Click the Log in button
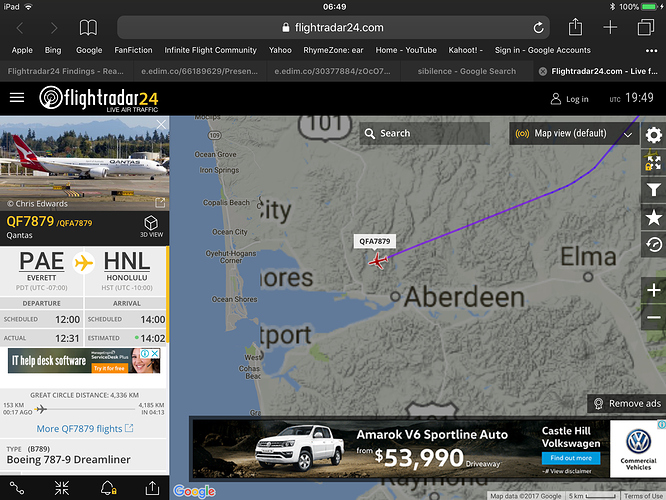The image size is (666, 500). 569,99
